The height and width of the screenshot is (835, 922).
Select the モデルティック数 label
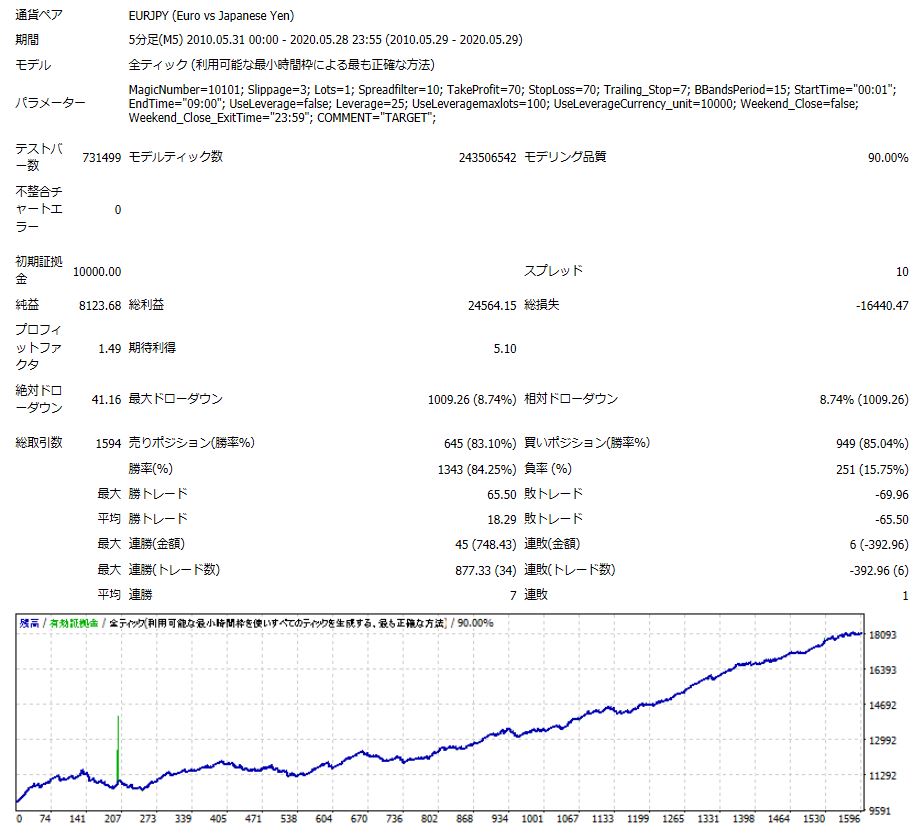[x=176, y=156]
